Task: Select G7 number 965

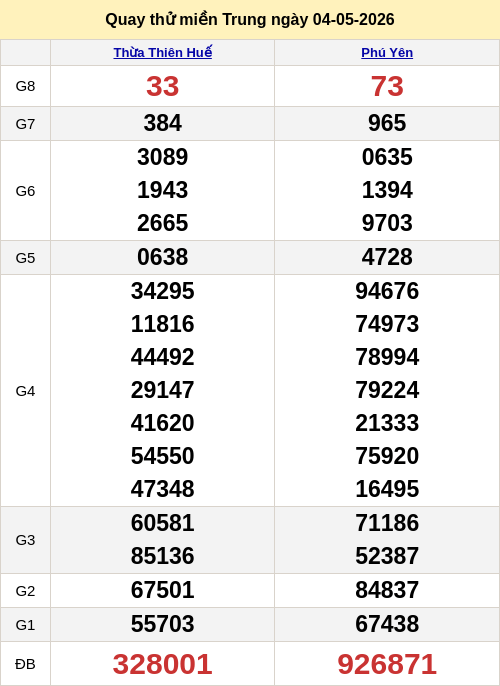Action: [387, 123]
